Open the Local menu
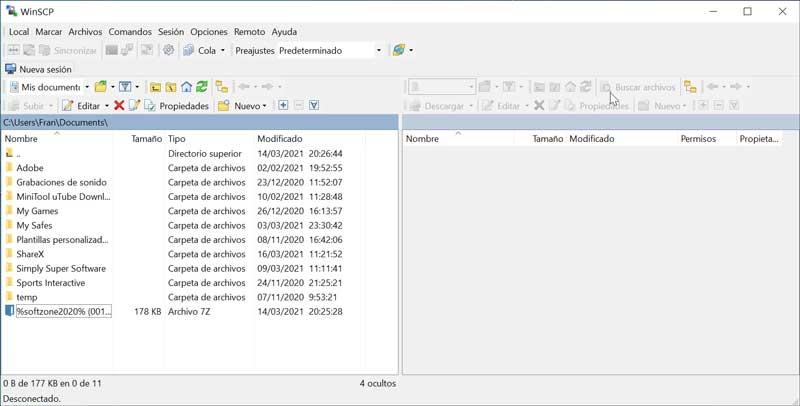Screen dimensions: 800x406 click(19, 32)
